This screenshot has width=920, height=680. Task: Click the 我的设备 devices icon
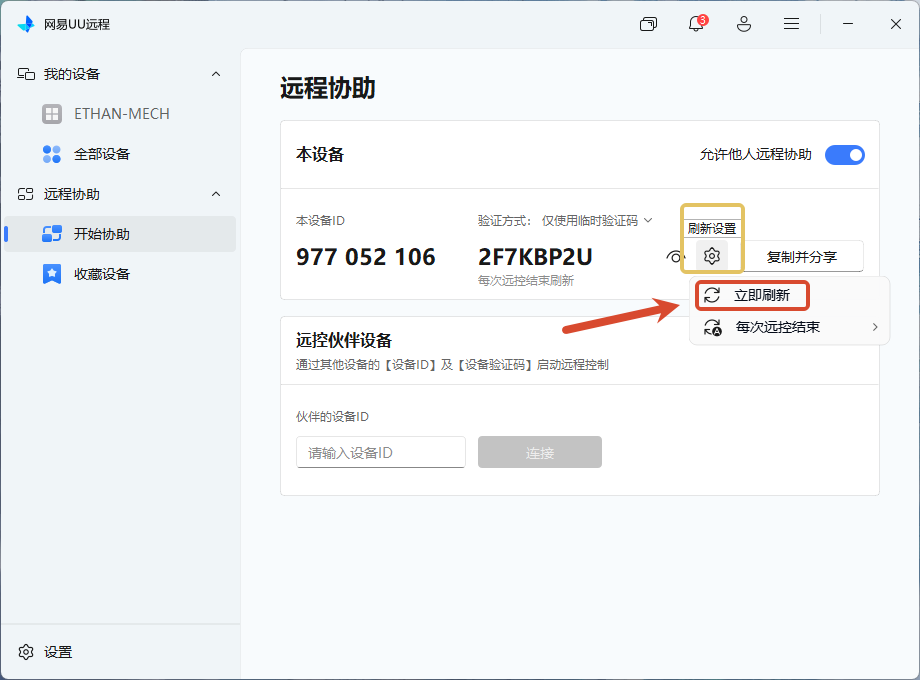pos(26,74)
